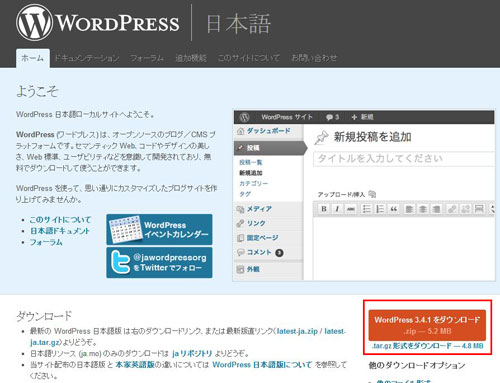
Task: Click the comment count badge beside コメント
Action: (279, 253)
